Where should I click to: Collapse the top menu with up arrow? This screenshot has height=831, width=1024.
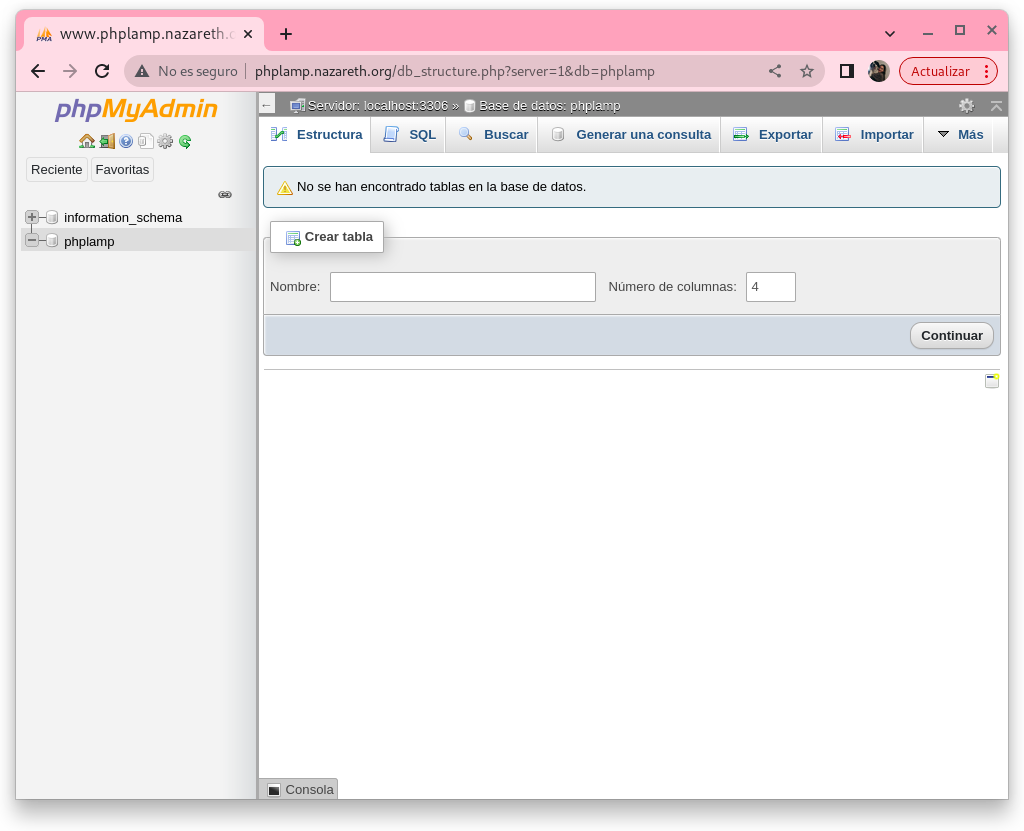click(996, 105)
